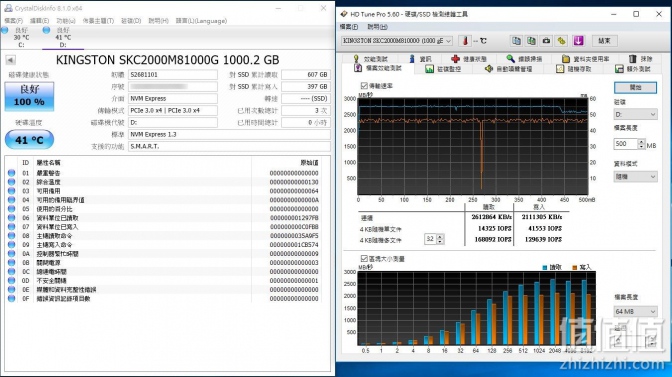Viewport: 672px width, 377px height.
Task: Click the CrystalDiskInfo title bar app icon
Action: tap(8, 8)
